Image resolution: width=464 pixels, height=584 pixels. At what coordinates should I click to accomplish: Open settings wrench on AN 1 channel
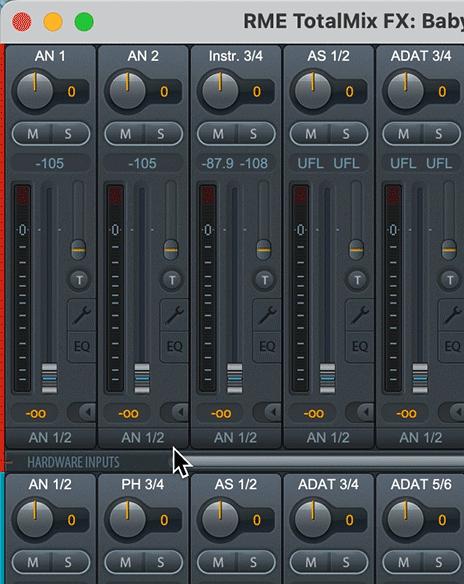pyautogui.click(x=82, y=315)
